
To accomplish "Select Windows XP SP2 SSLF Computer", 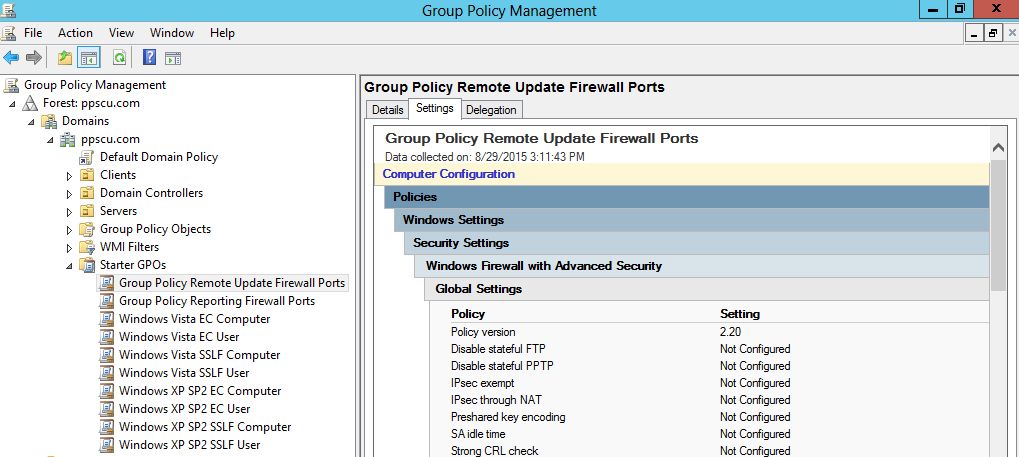I will (x=205, y=427).
